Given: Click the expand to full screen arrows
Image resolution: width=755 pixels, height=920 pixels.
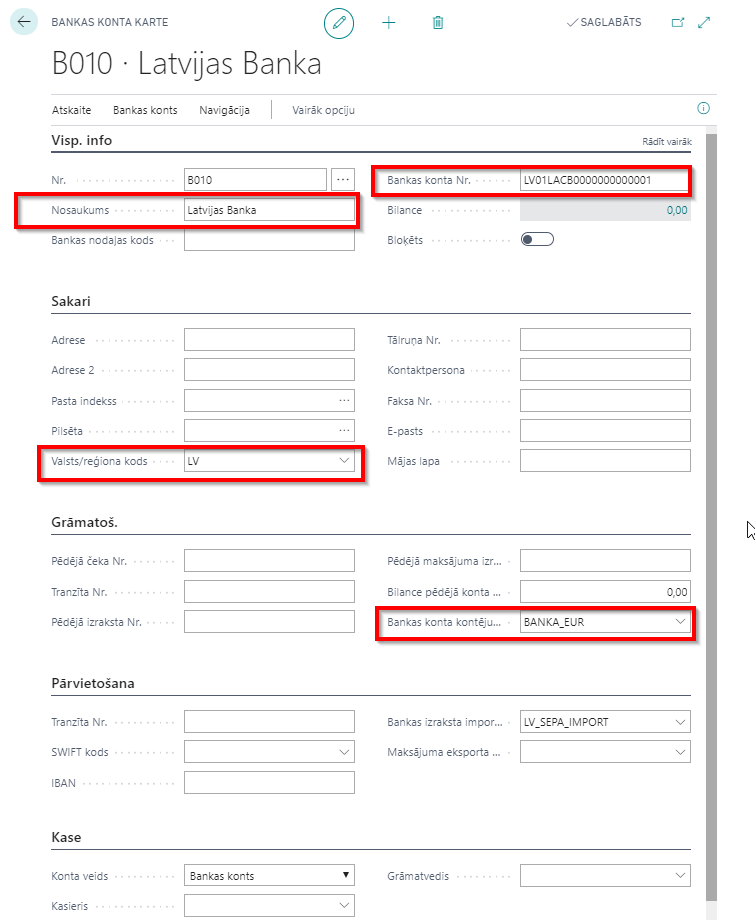Looking at the screenshot, I should tap(704, 22).
